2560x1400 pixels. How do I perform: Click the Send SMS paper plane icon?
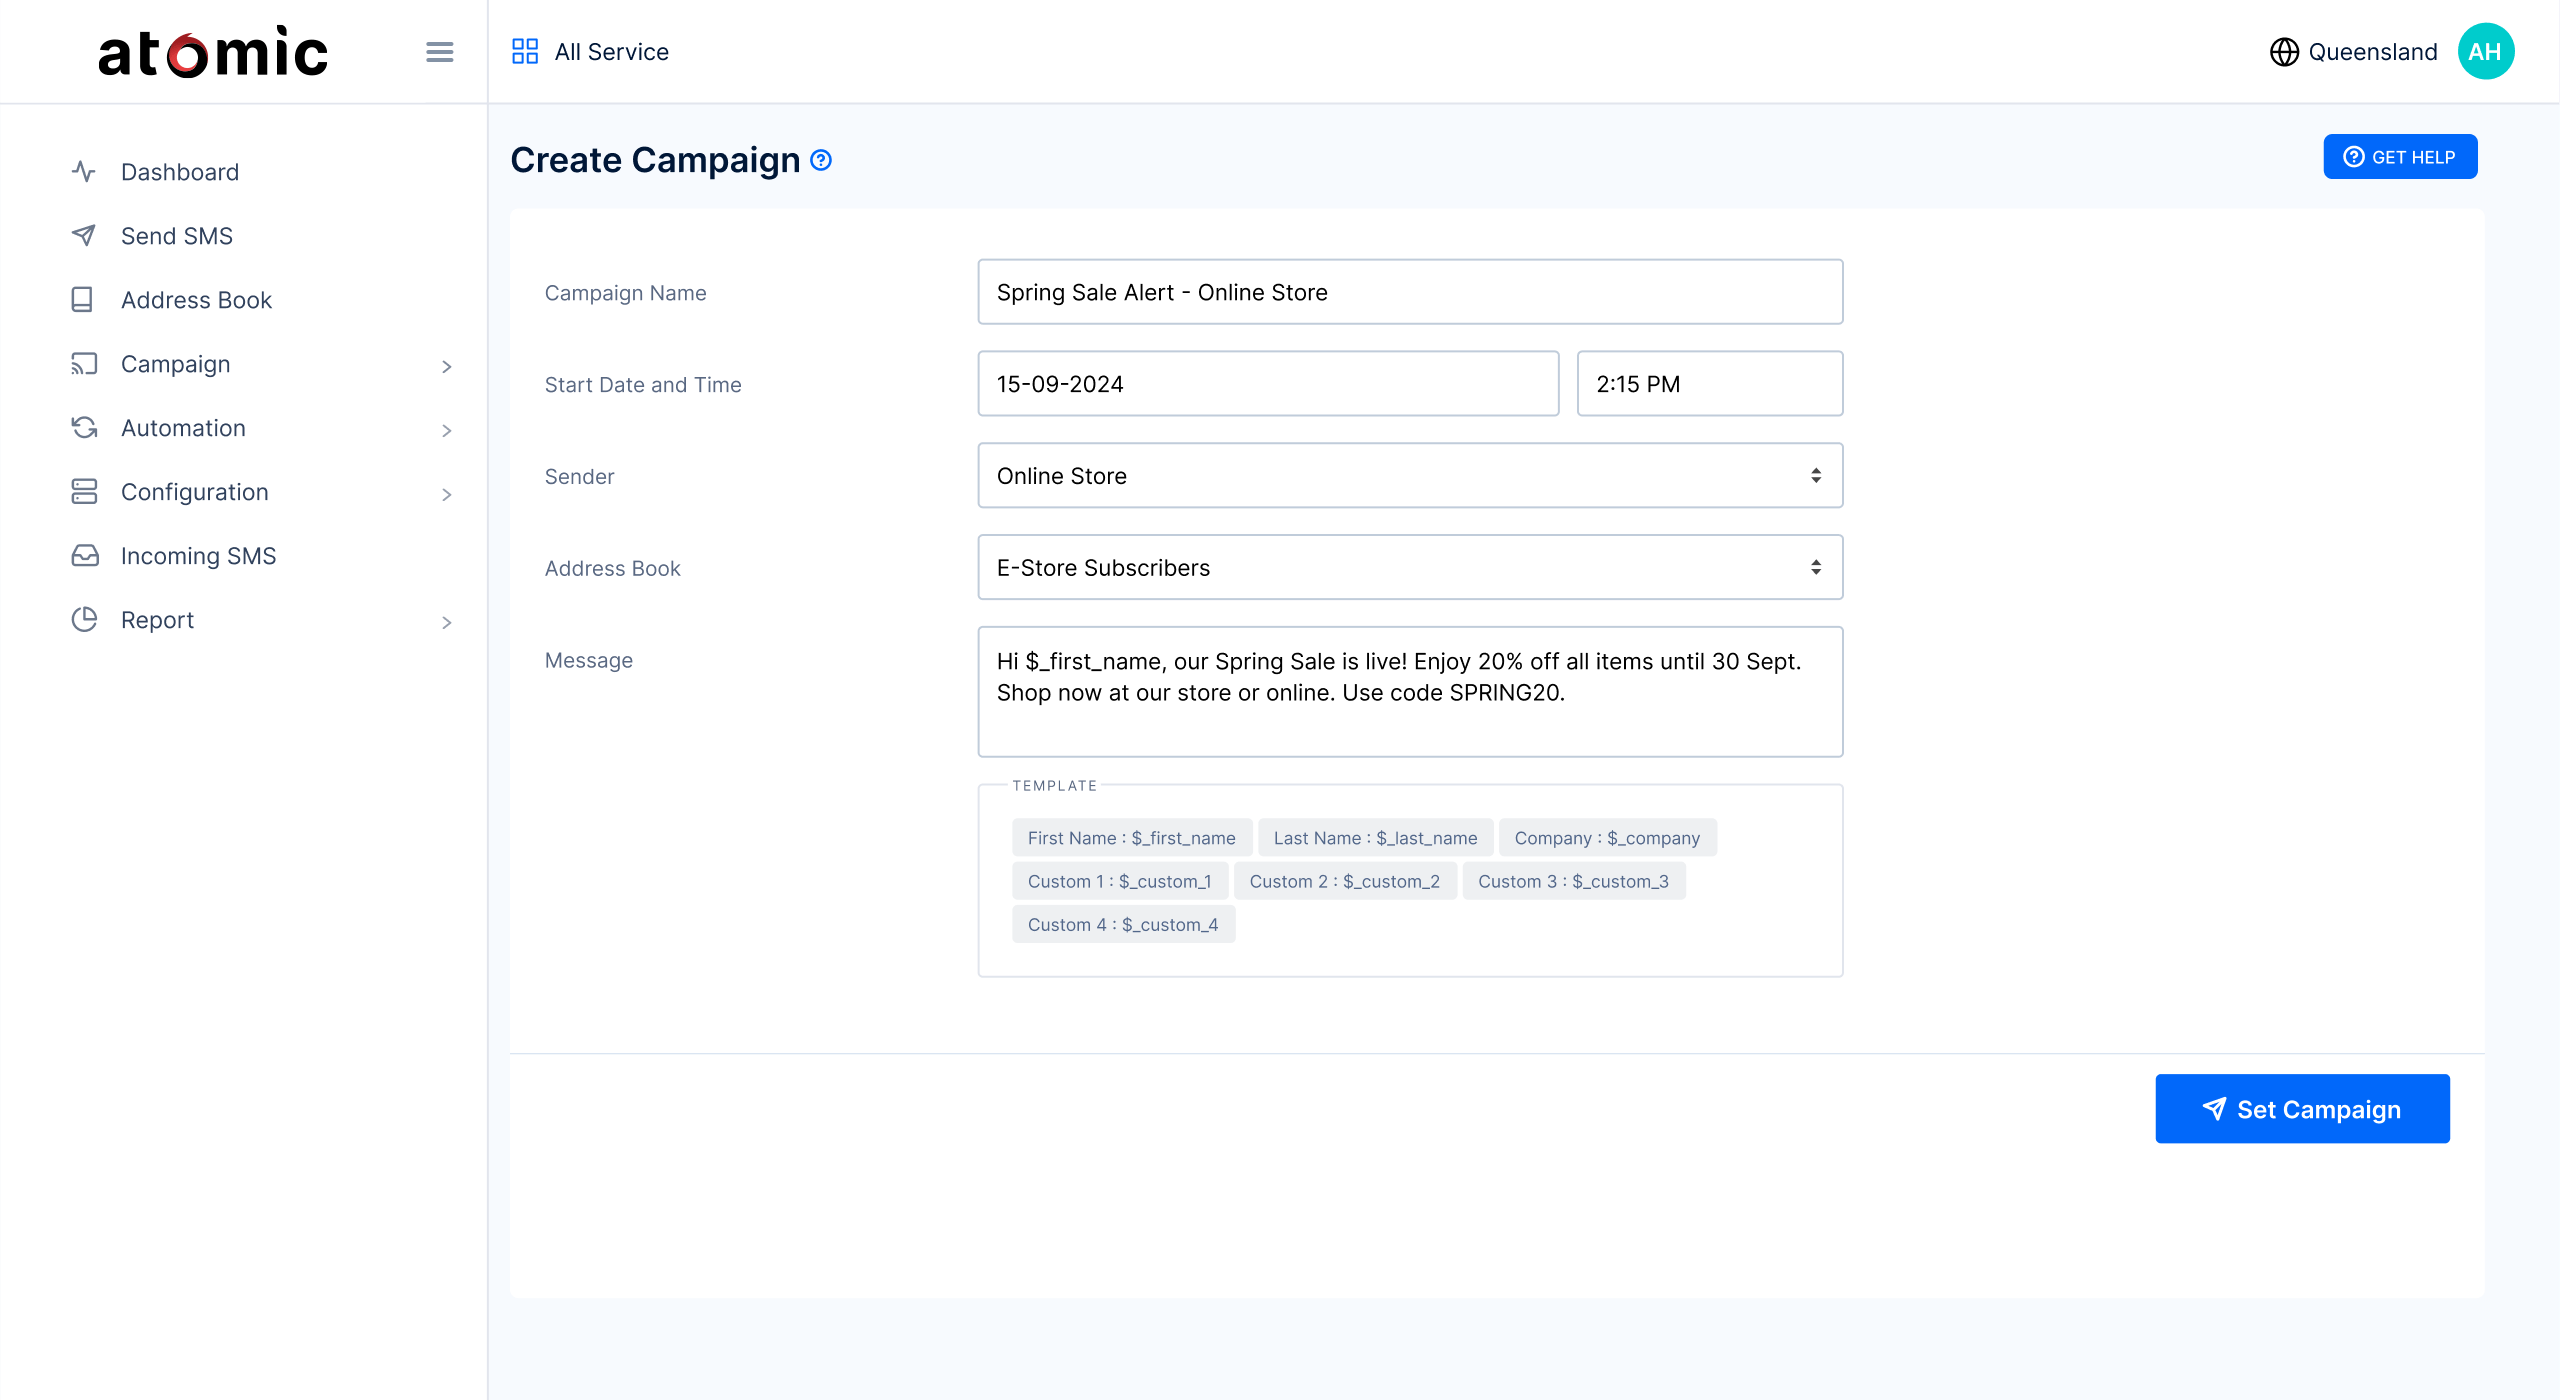pyautogui.click(x=84, y=236)
